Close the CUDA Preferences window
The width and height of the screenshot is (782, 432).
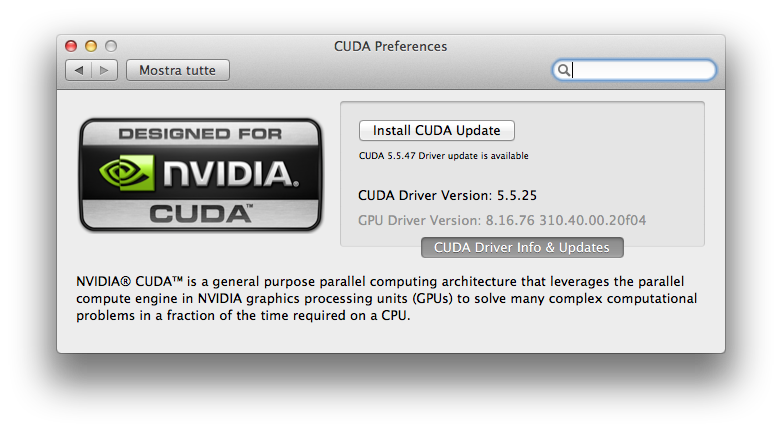71,46
